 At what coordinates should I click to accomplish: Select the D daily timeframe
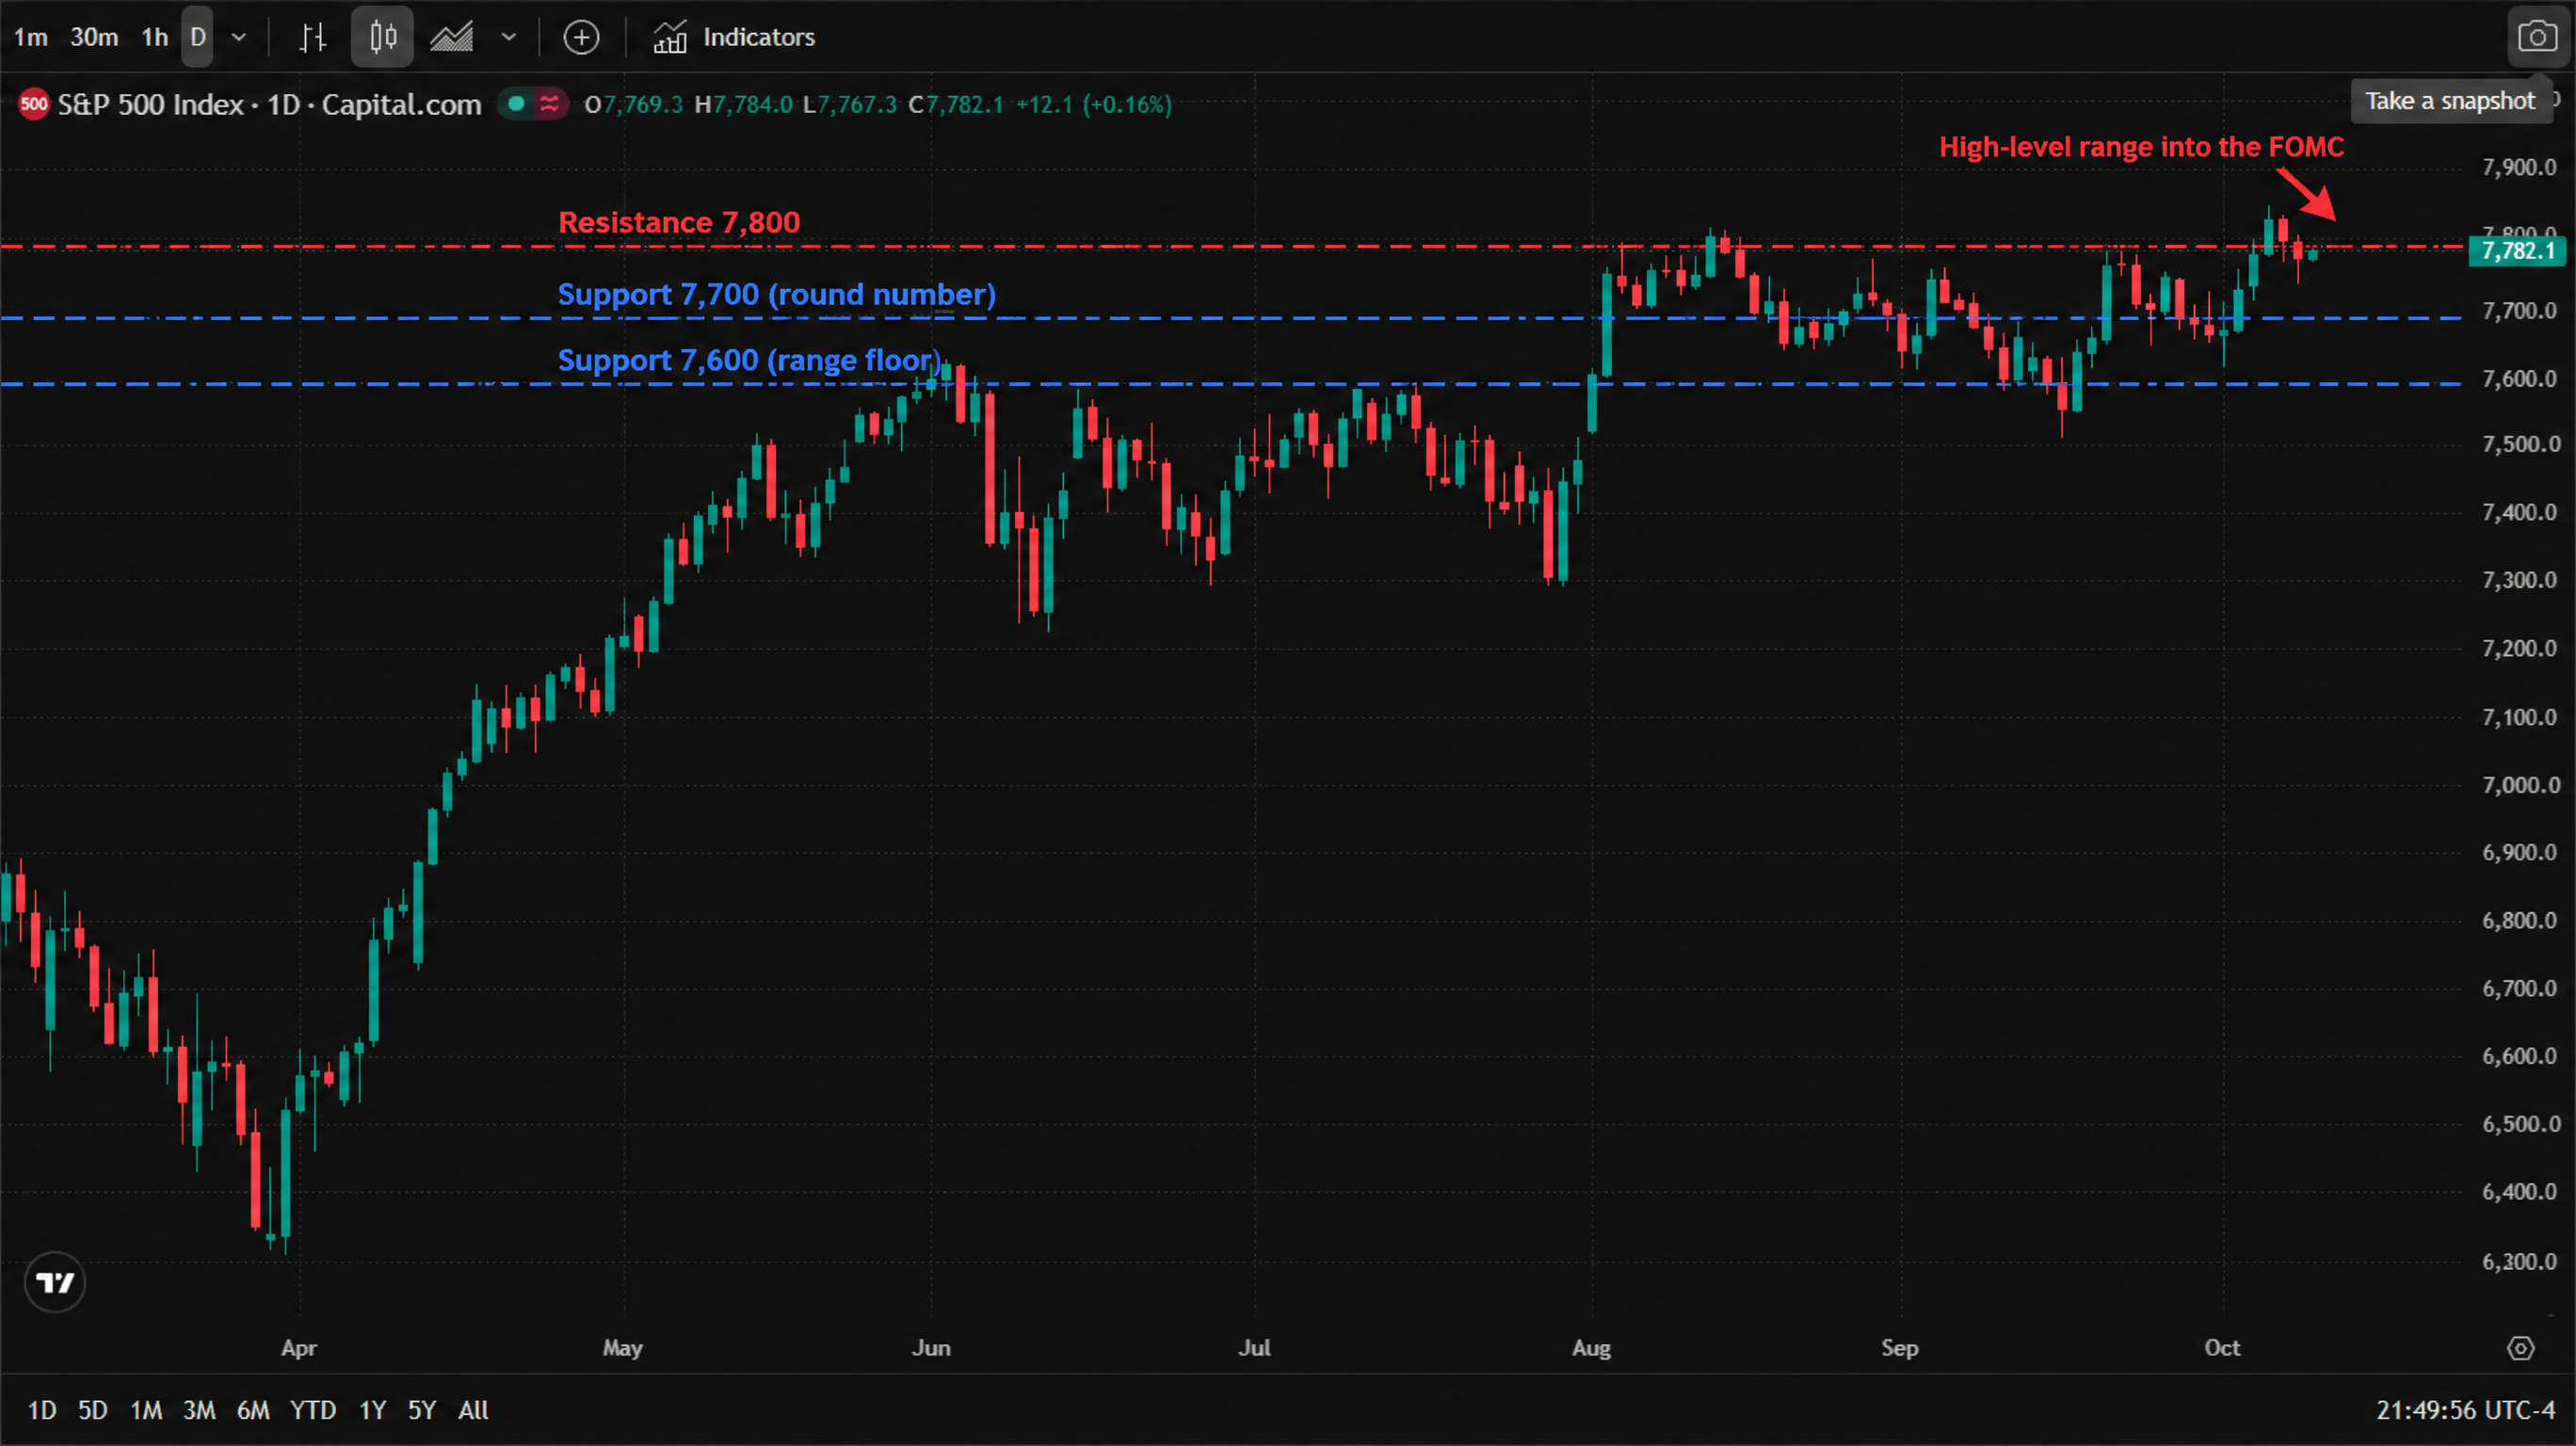pyautogui.click(x=198, y=37)
